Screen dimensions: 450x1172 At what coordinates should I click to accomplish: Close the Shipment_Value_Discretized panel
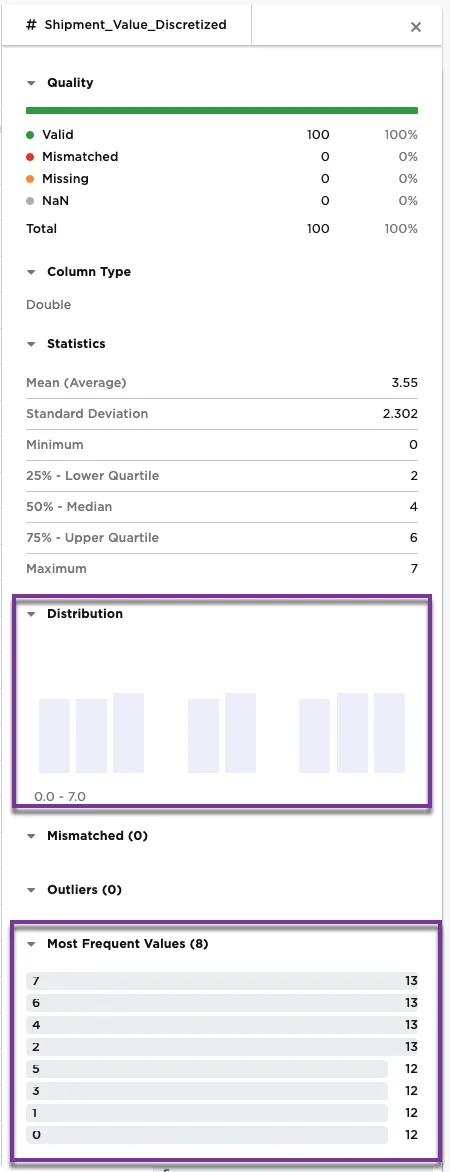(416, 27)
